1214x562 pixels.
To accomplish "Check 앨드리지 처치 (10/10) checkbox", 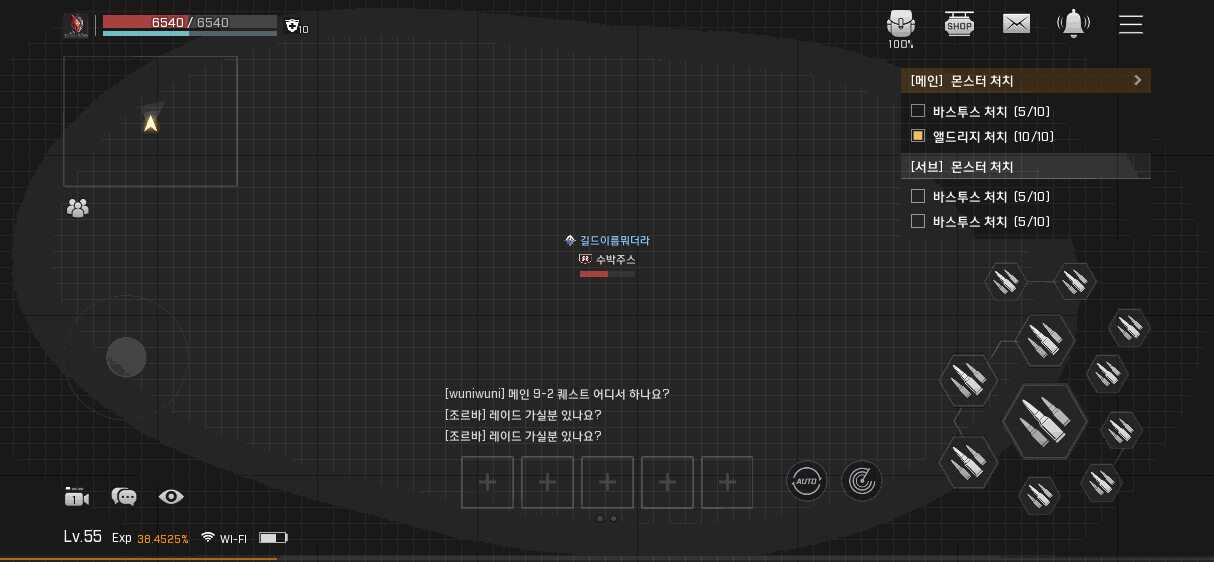I will tap(918, 136).
